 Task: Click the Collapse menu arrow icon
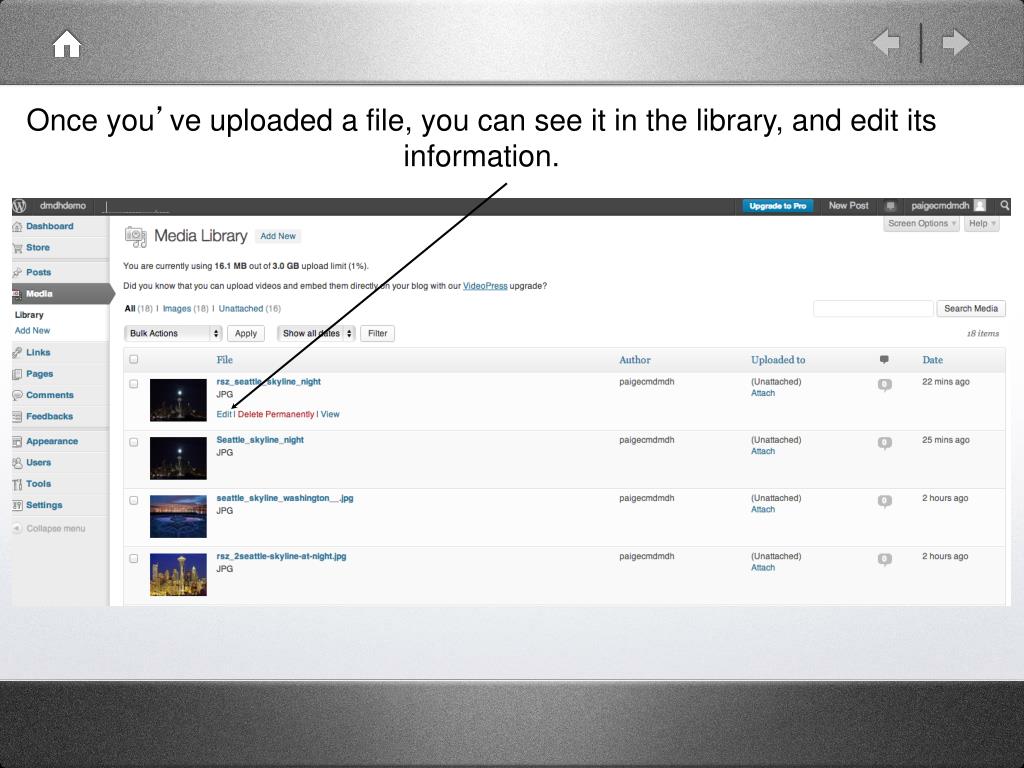[17, 528]
